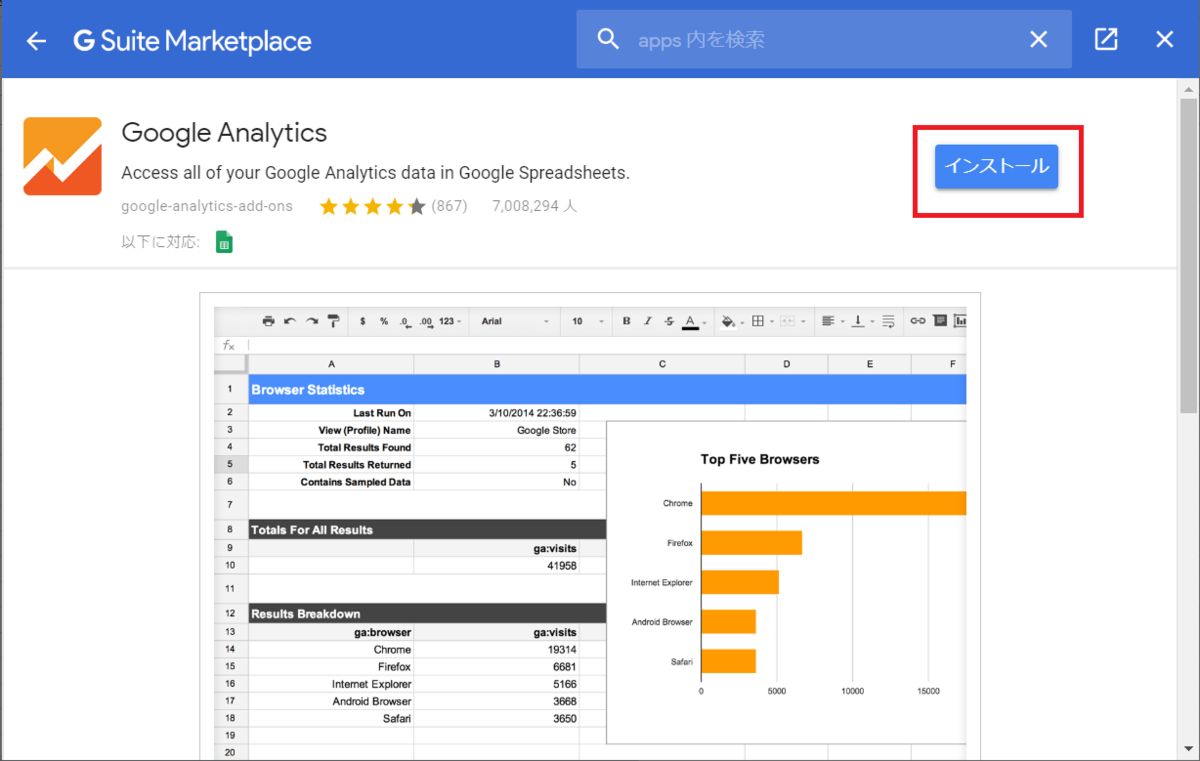Focus the 'apps 内を検索' search field

coord(825,40)
